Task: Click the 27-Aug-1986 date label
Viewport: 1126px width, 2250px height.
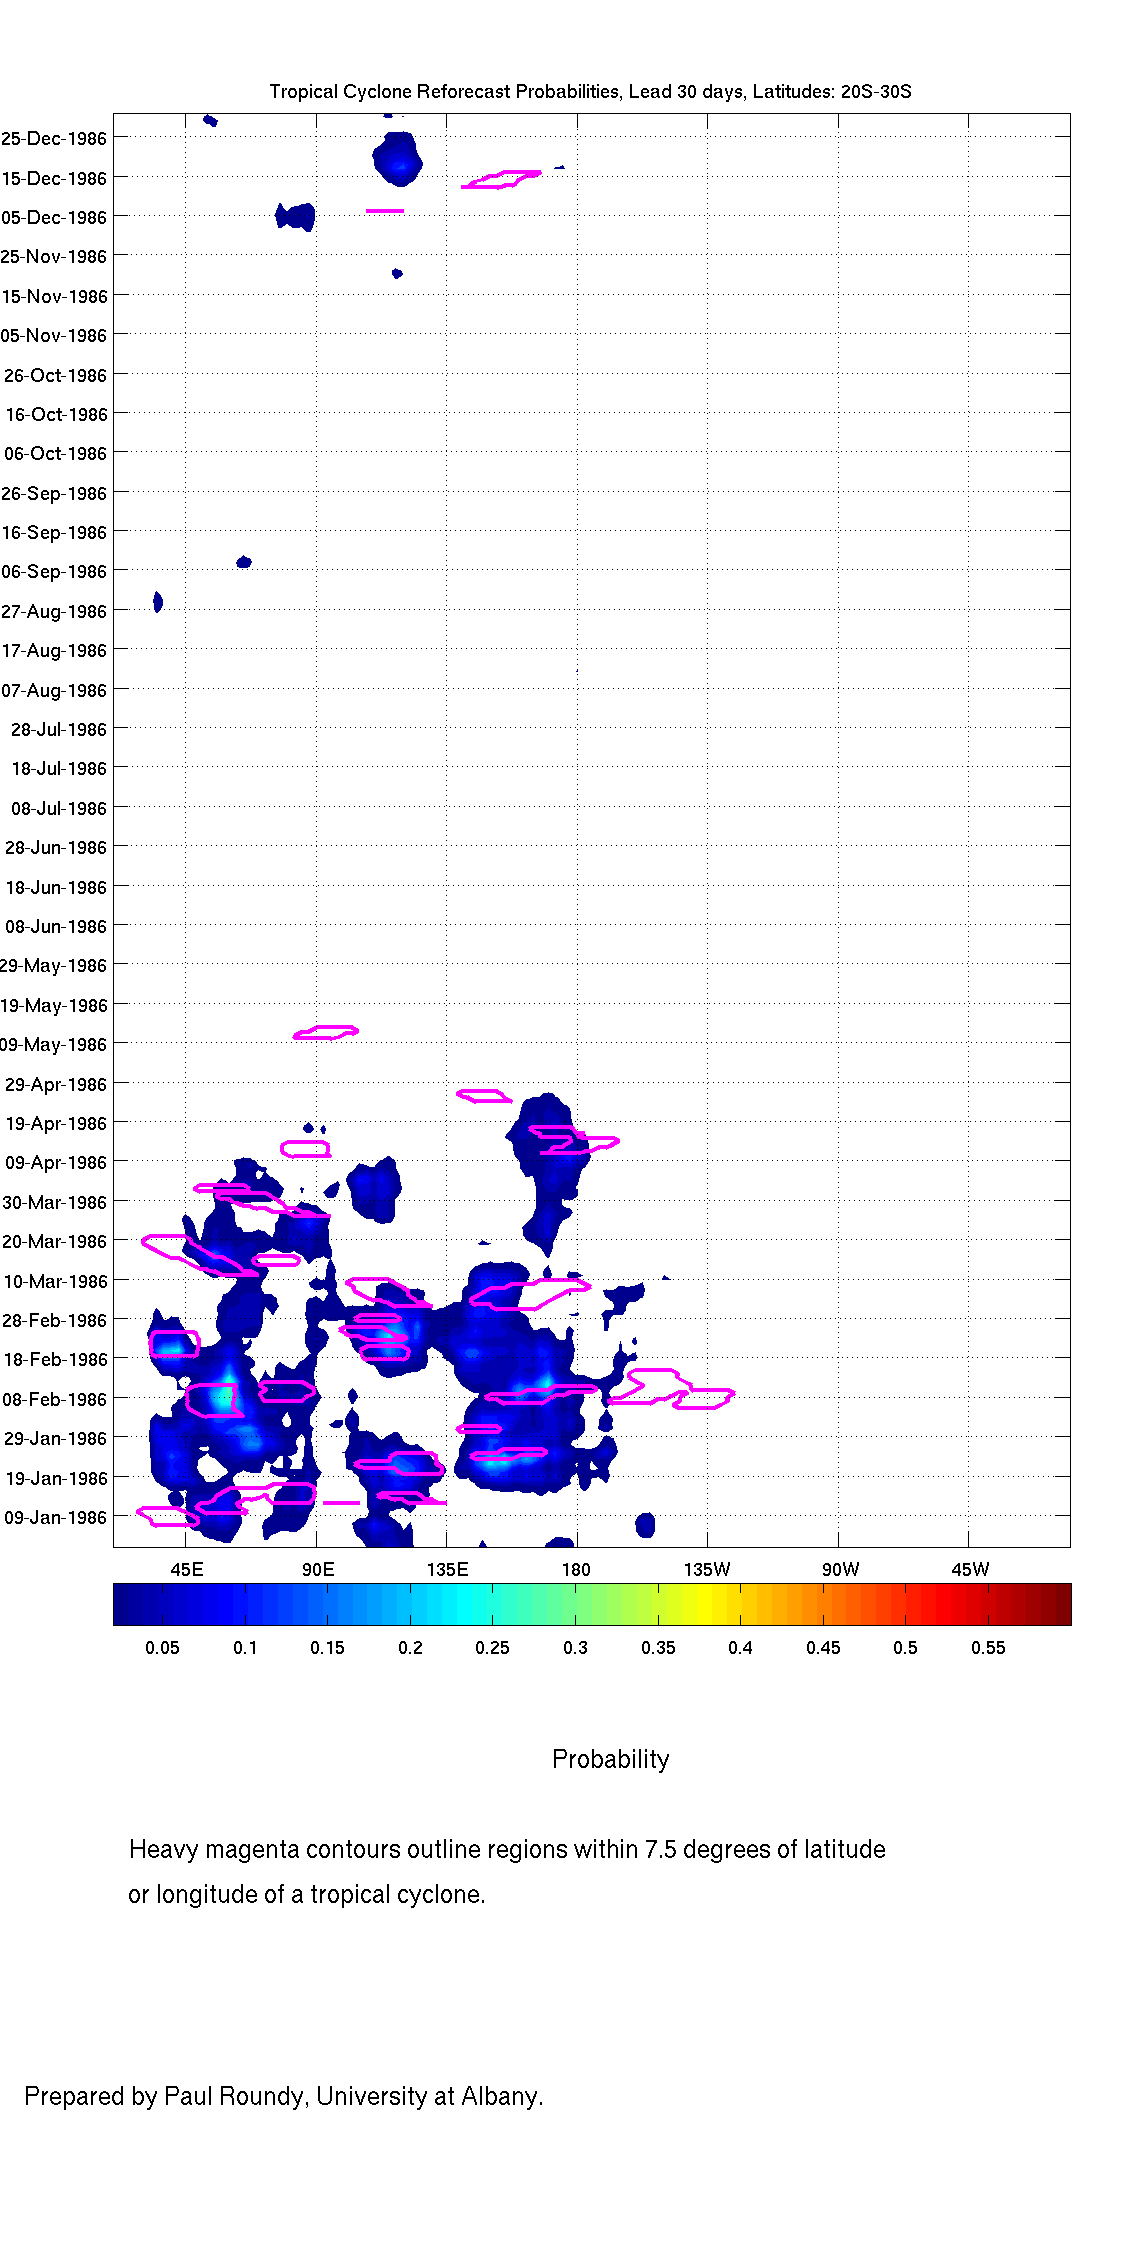Action: pyautogui.click(x=54, y=612)
